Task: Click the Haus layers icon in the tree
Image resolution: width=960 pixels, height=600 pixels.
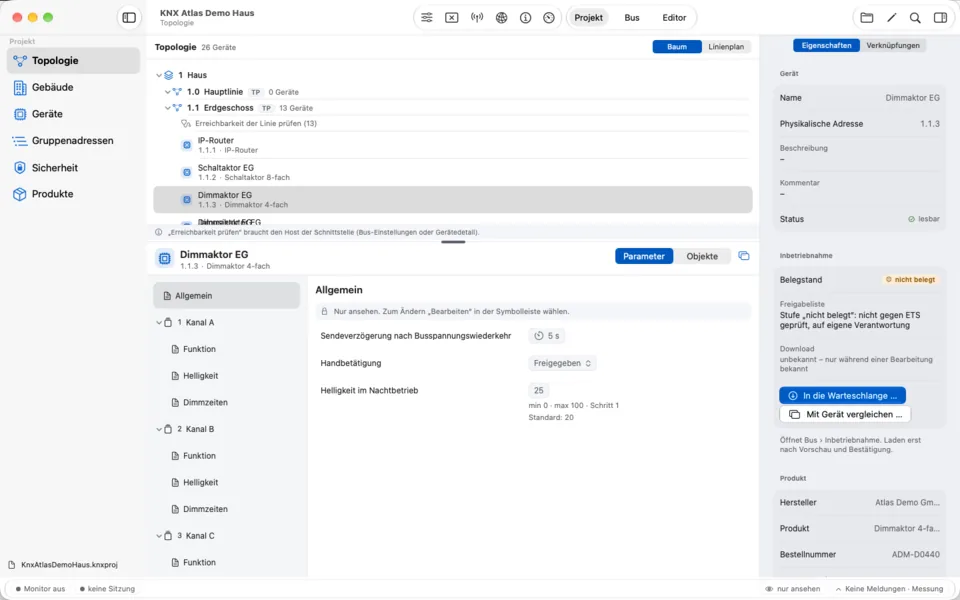Action: 169,75
